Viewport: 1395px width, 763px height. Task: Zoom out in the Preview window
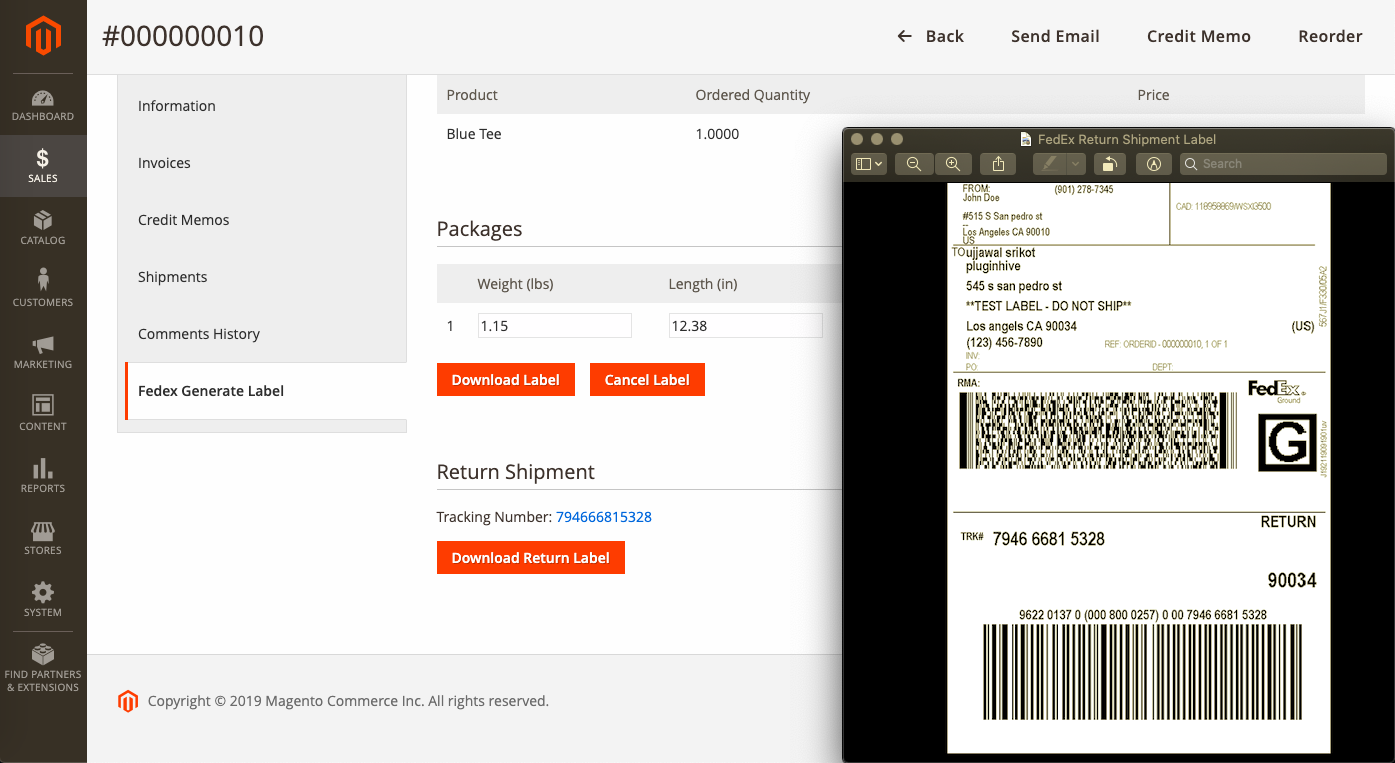click(914, 164)
